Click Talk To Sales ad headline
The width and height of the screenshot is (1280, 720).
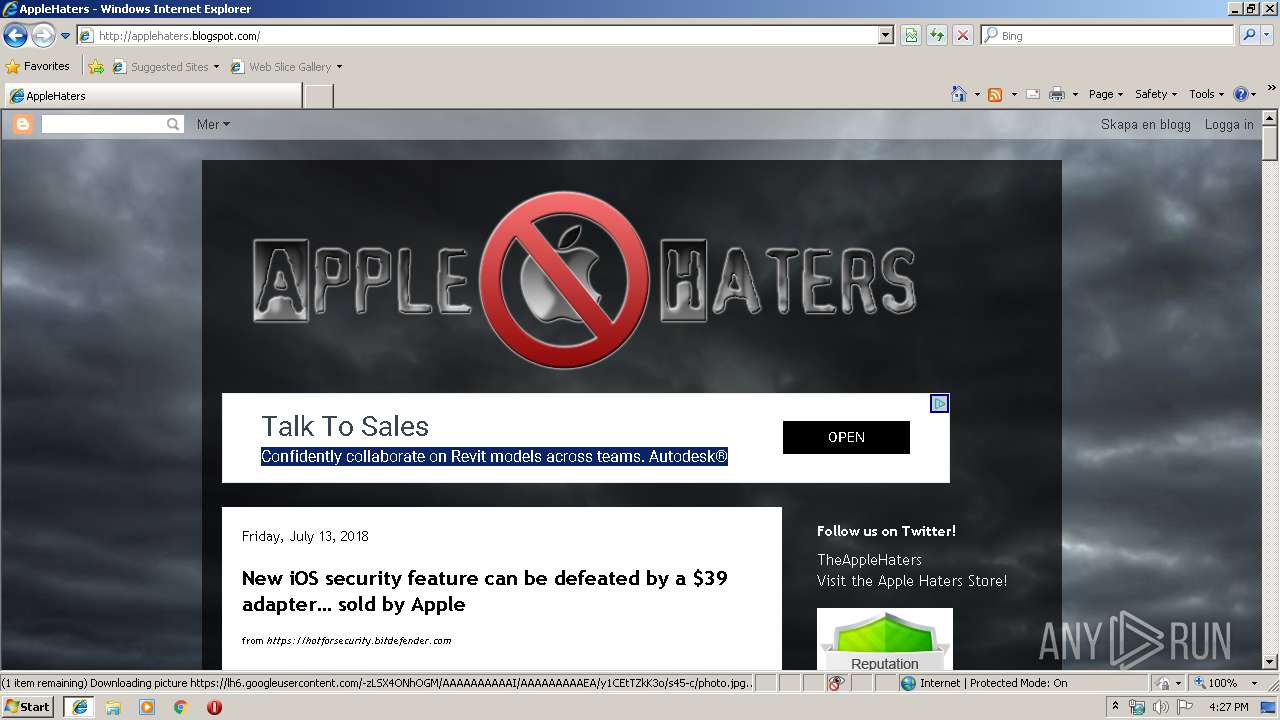point(345,426)
